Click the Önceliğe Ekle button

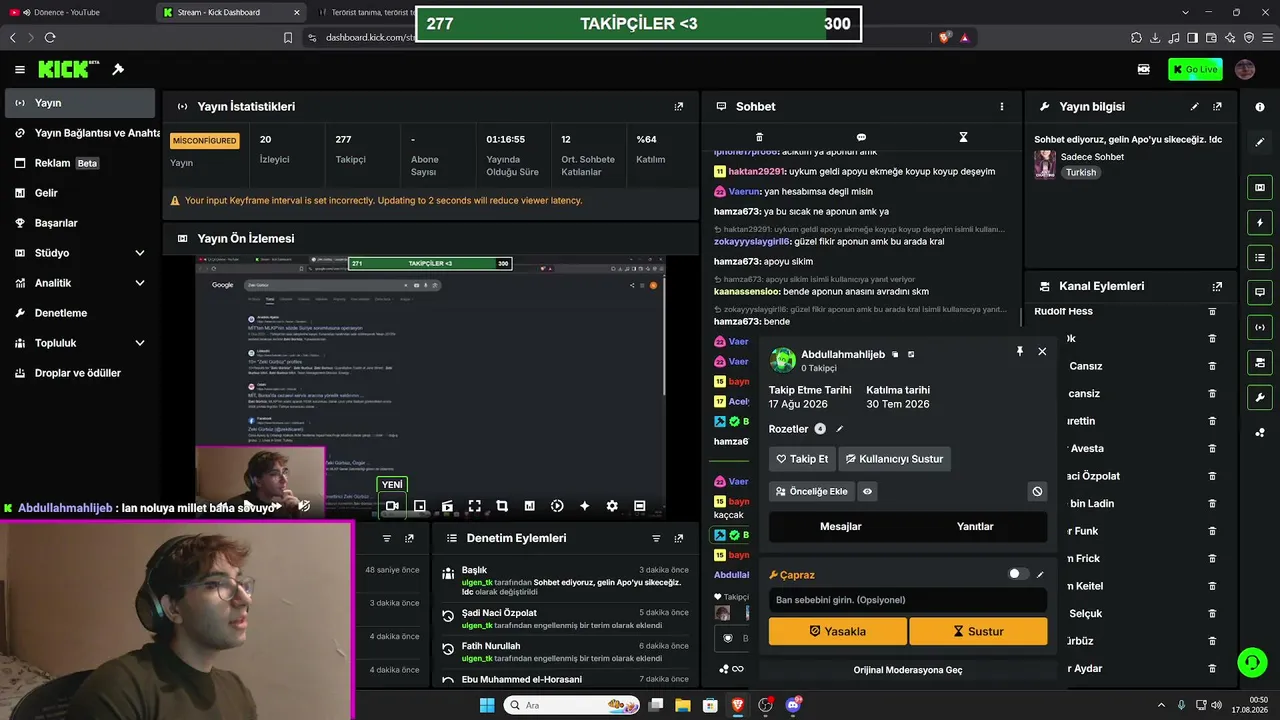[x=811, y=491]
